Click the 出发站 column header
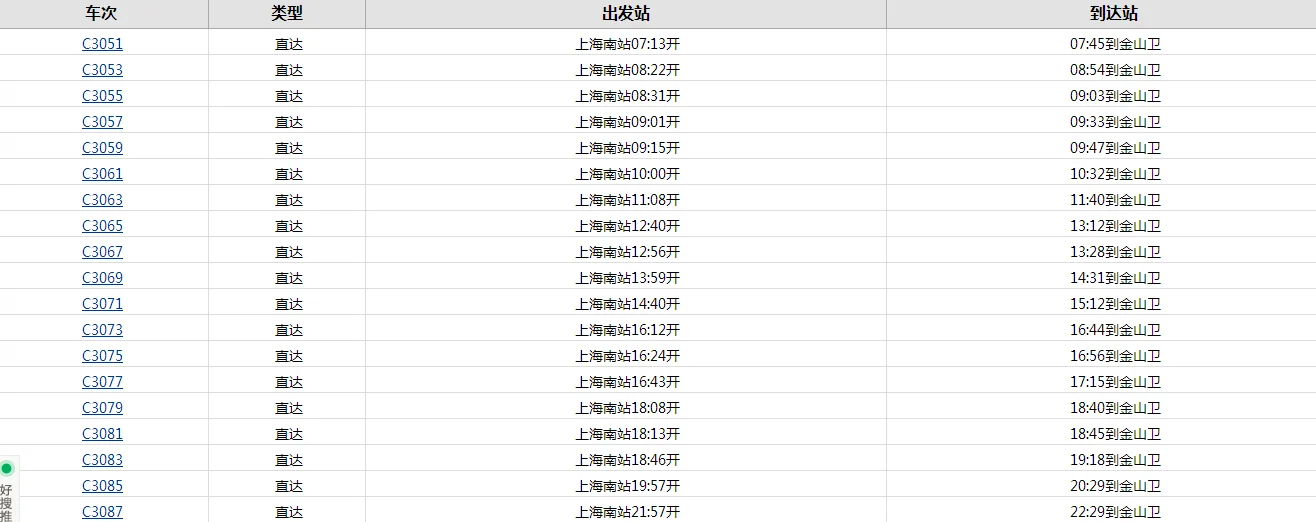The image size is (1316, 522). pyautogui.click(x=626, y=14)
